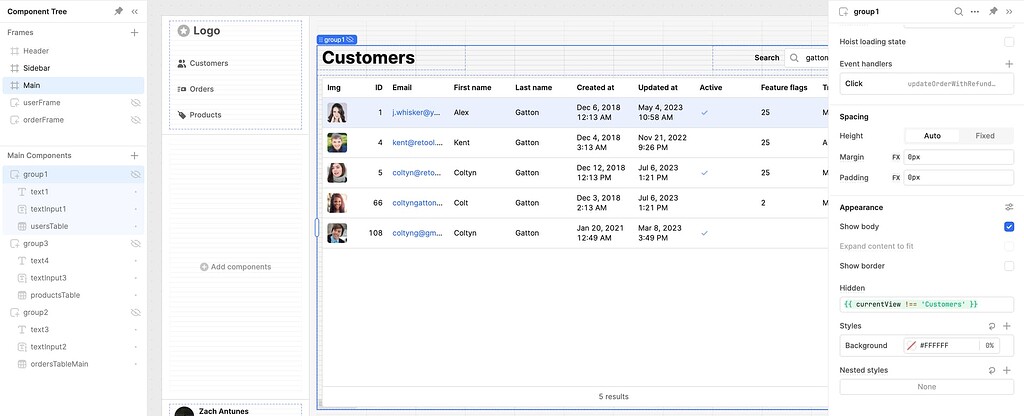Viewport: 1024px width, 416px height.
Task: Expand group1 in the component tree
Action: point(14,174)
